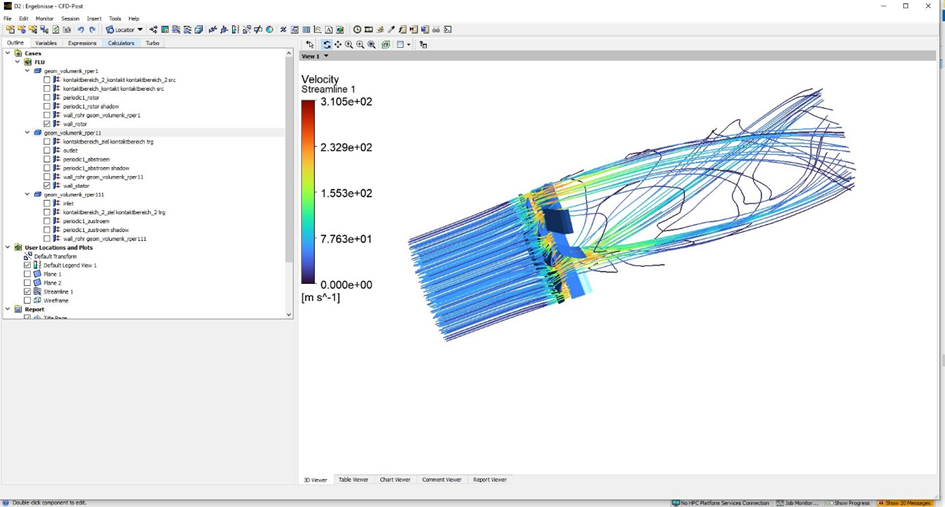Click the Zoom In magnifier icon

click(x=349, y=45)
